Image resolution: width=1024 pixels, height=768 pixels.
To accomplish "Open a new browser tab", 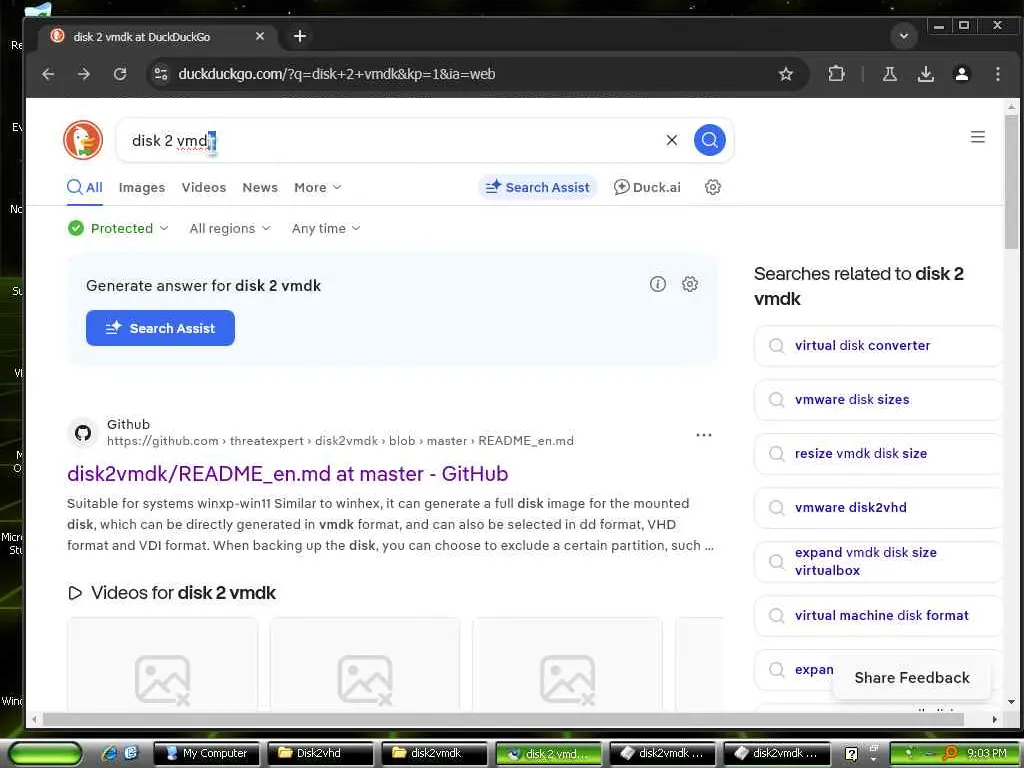I will pyautogui.click(x=300, y=36).
